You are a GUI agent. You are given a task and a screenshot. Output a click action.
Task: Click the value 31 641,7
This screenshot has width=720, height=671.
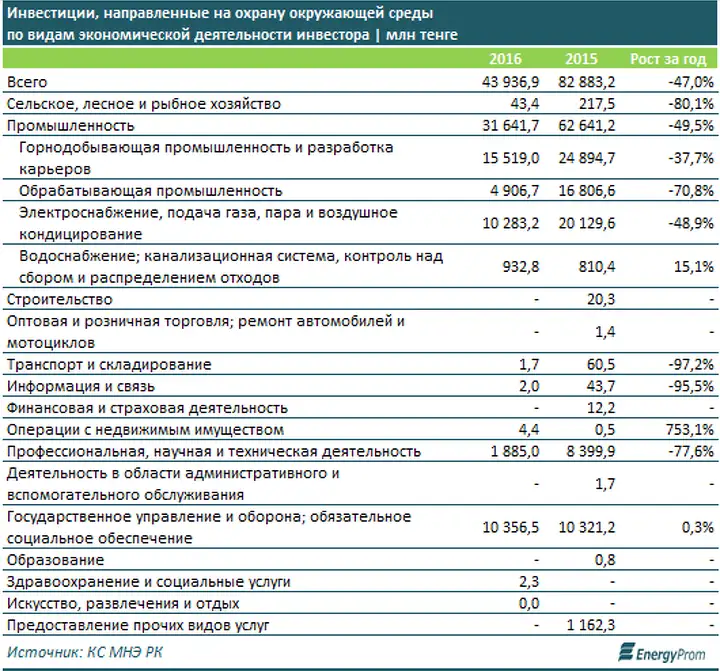click(511, 126)
